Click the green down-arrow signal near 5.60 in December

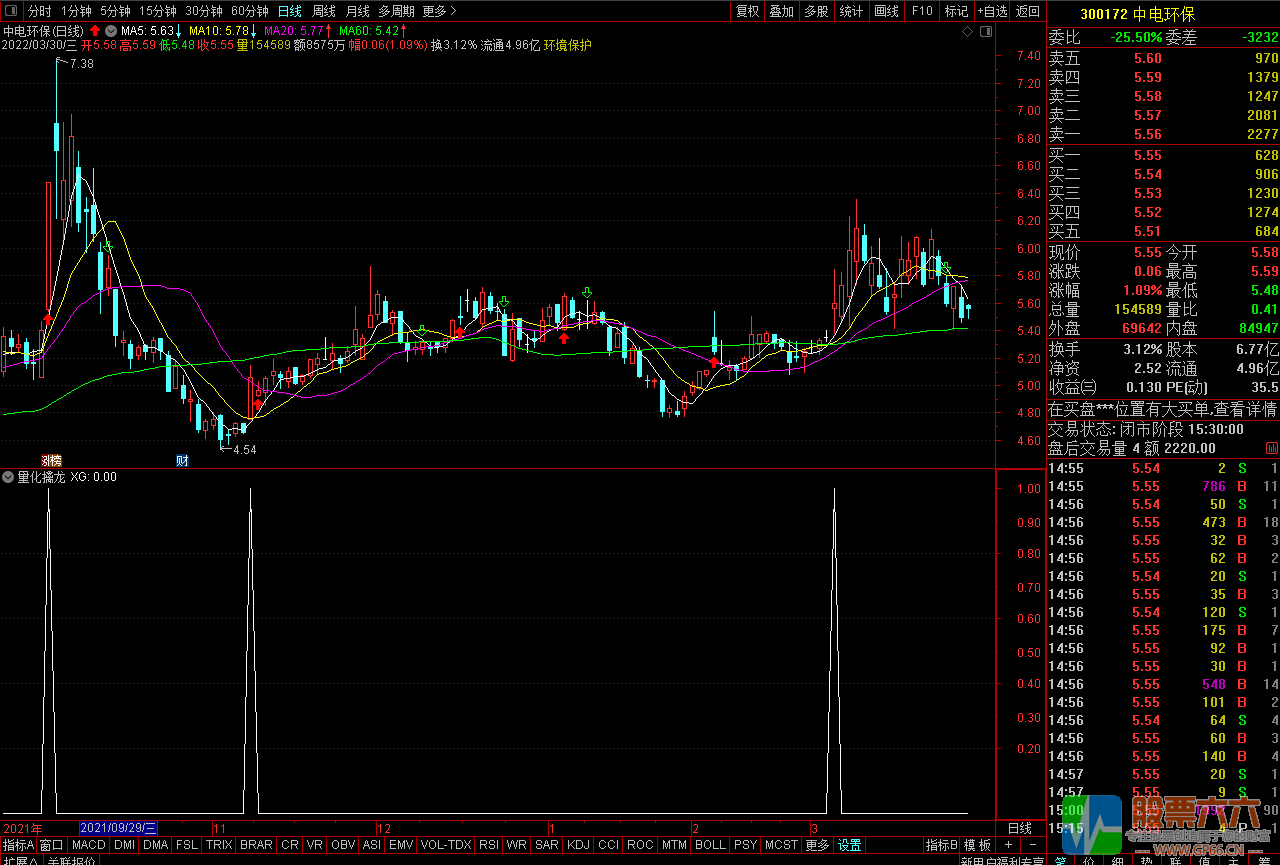[504, 301]
